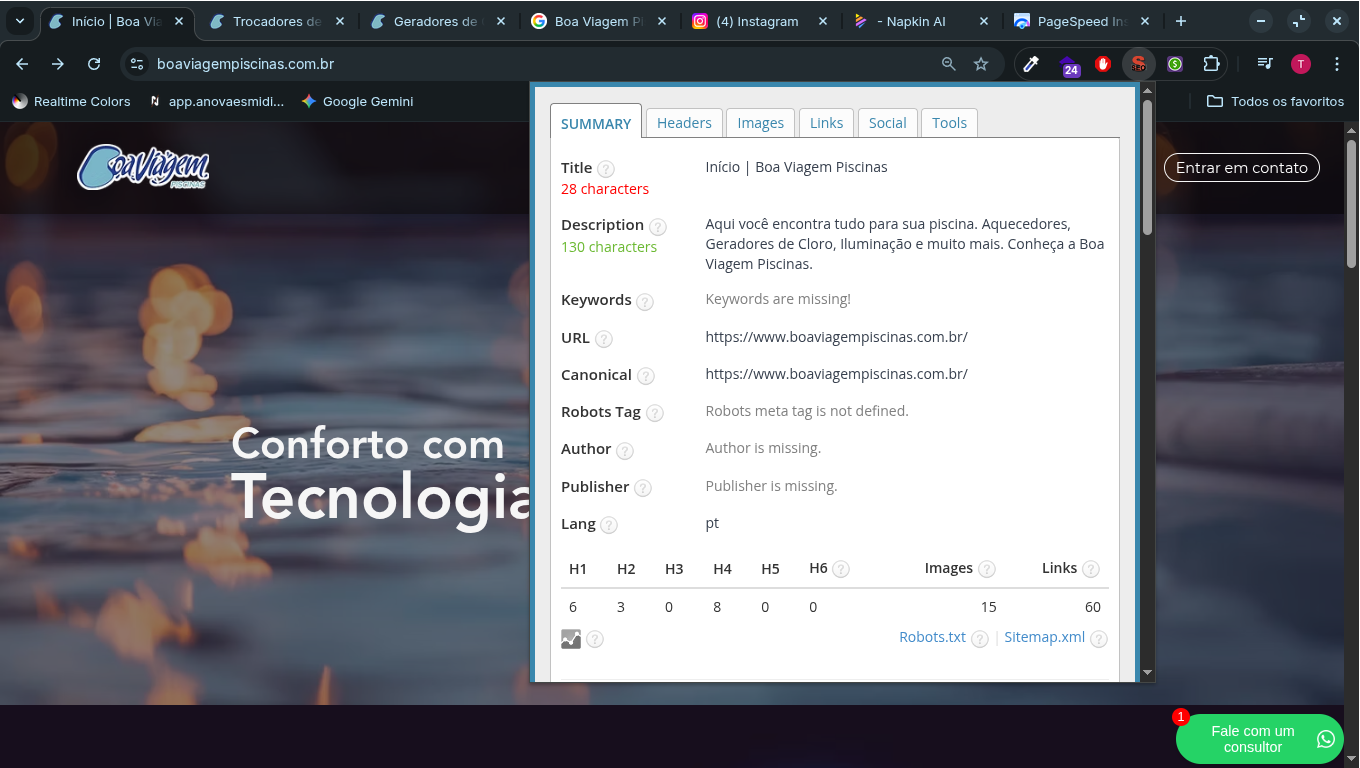Click the zoom magnifier icon in address bar
Image resolution: width=1360 pixels, height=768 pixels.
[949, 64]
